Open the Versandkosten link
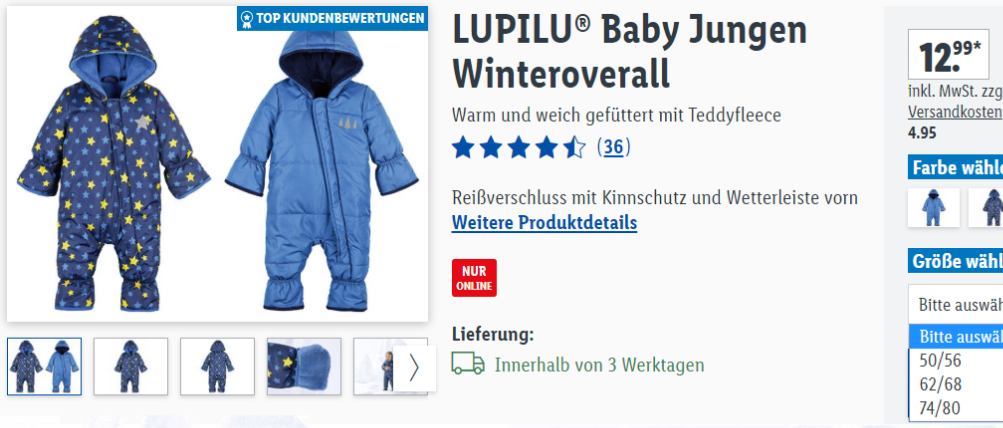The image size is (1003, 428). 955,112
